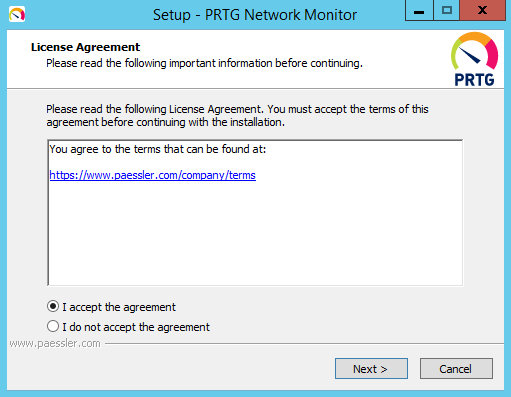
Task: Click the PRTG wordmark below the gauge
Action: pyautogui.click(x=474, y=80)
